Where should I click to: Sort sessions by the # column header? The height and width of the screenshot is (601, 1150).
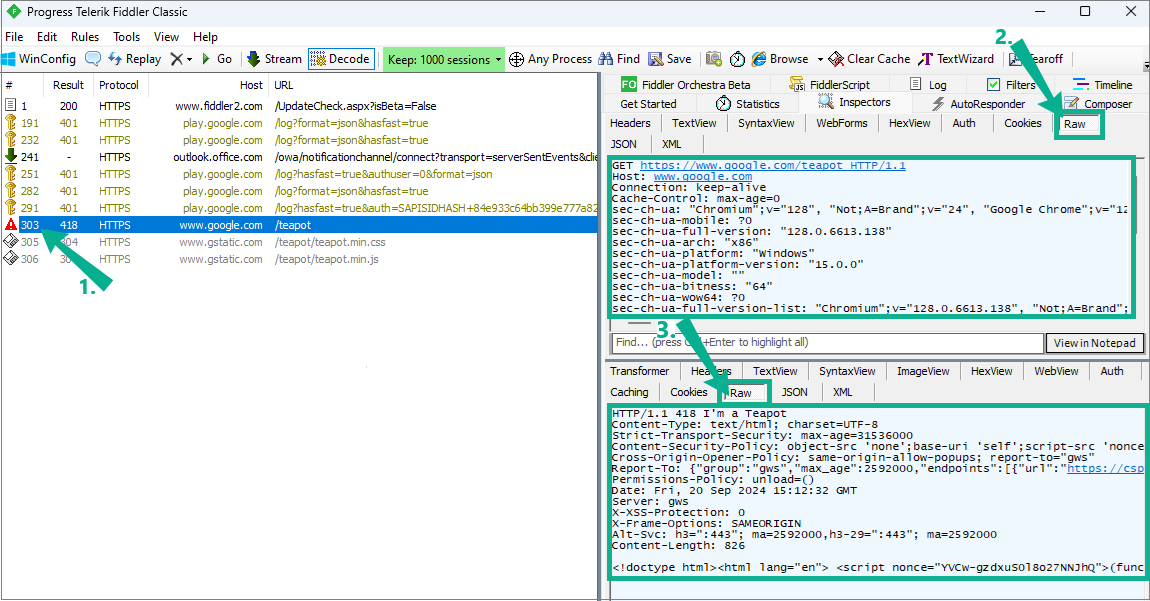[x=22, y=85]
